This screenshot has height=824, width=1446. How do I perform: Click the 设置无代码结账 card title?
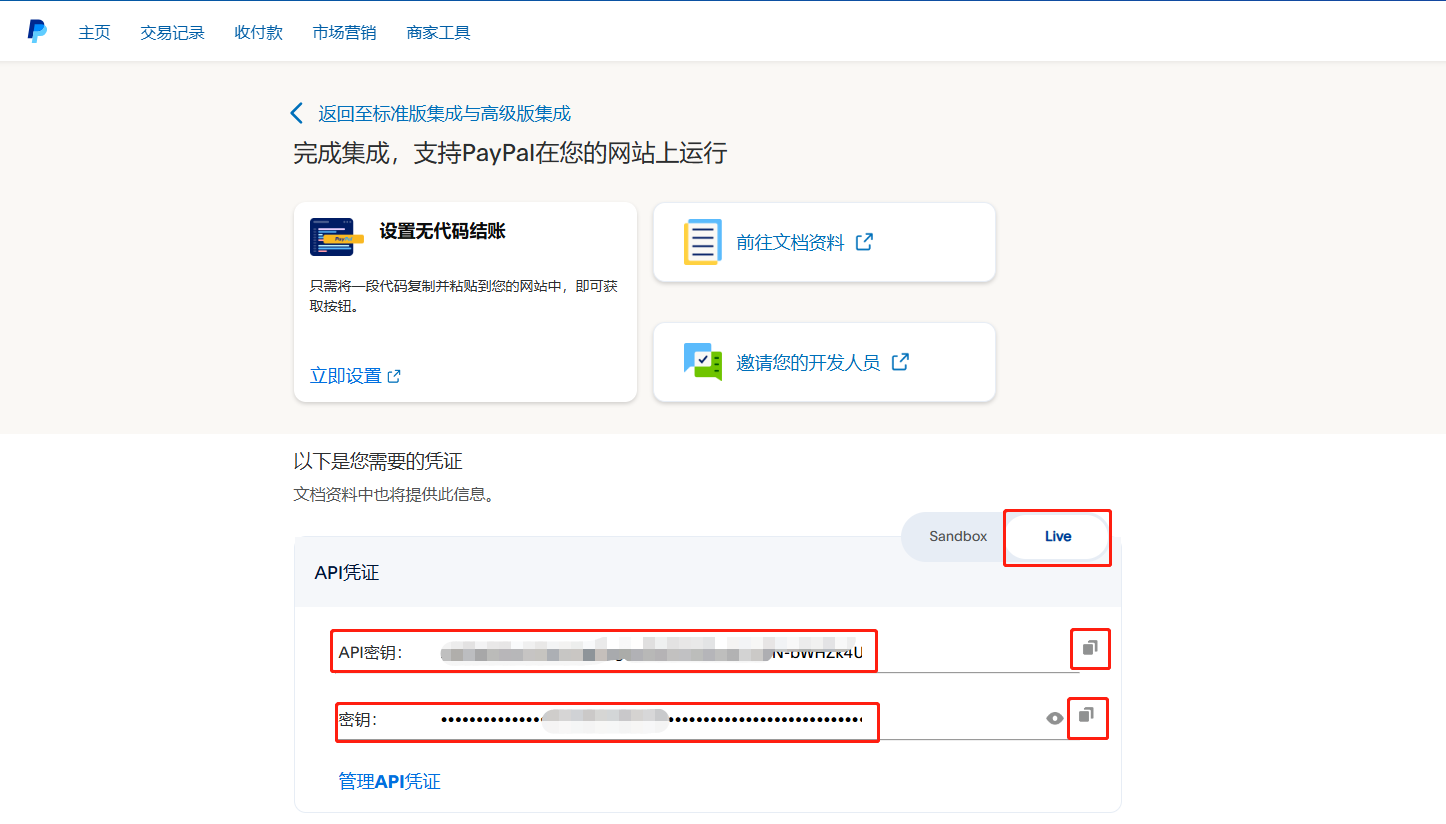(443, 231)
